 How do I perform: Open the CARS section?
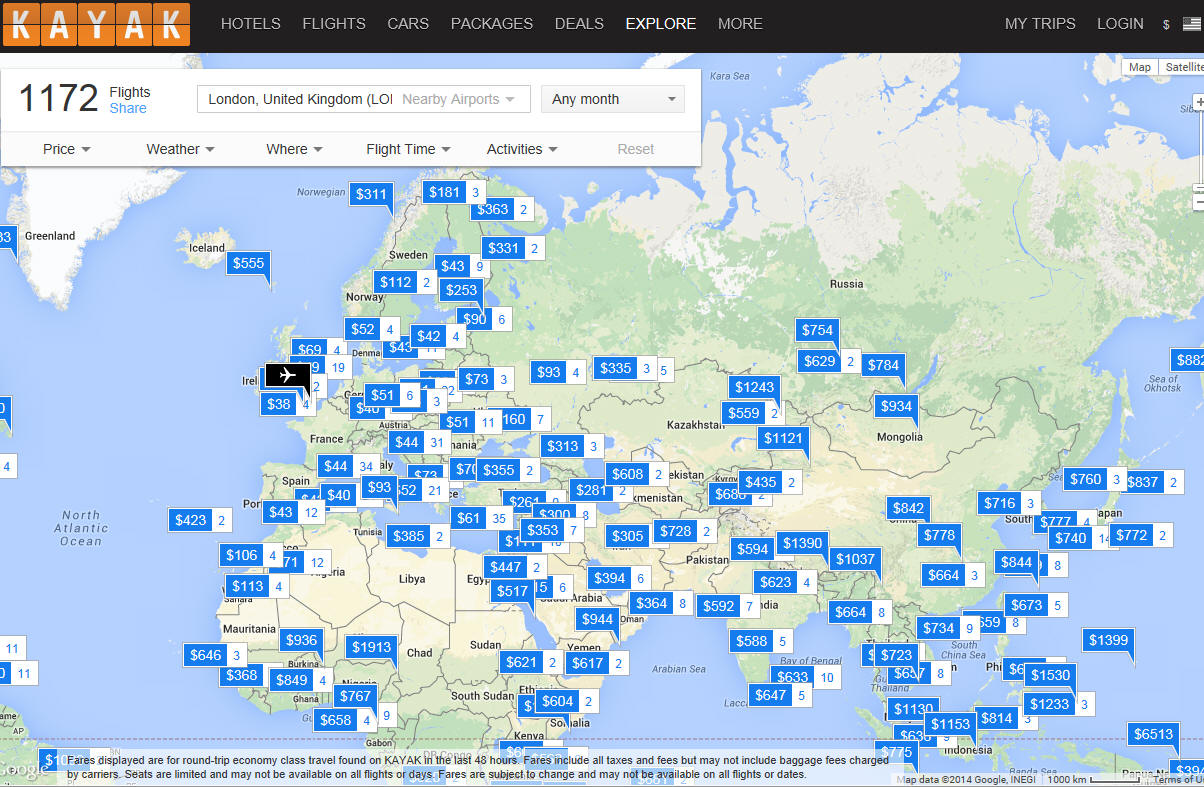pos(408,24)
